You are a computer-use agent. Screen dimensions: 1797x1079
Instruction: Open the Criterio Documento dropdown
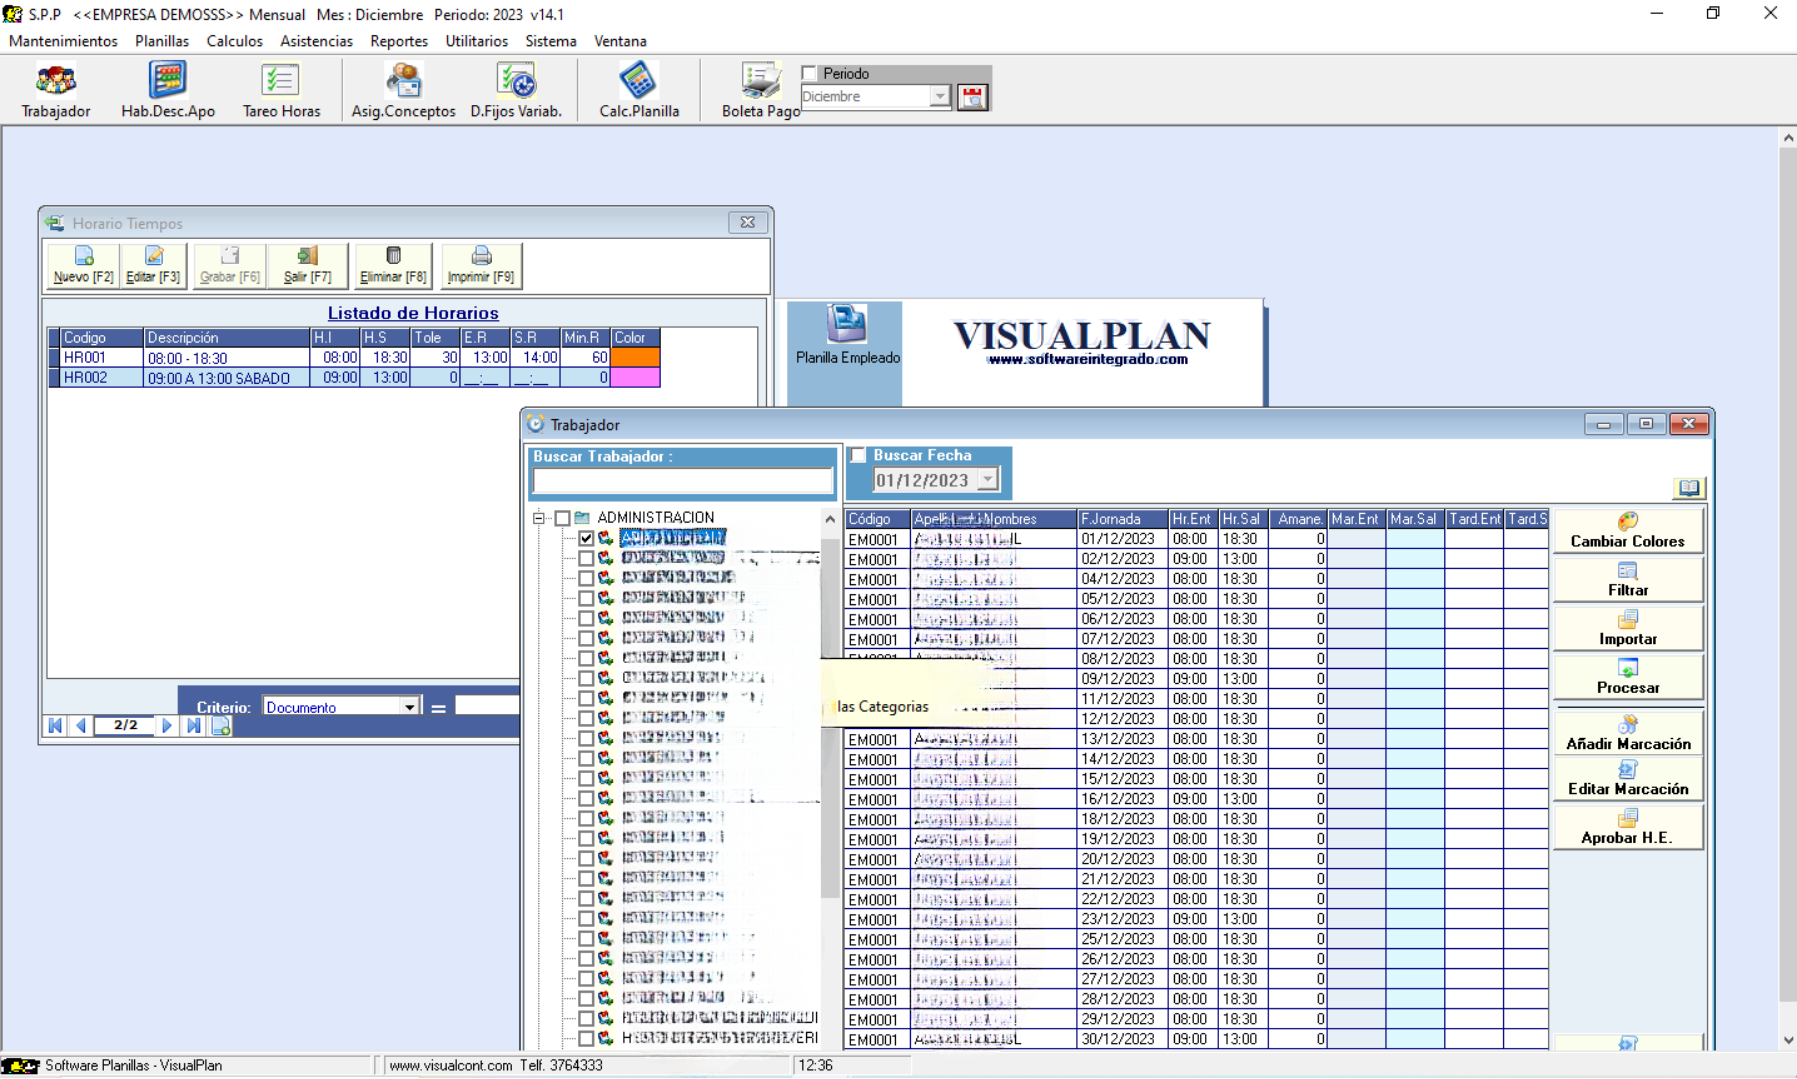click(x=409, y=707)
